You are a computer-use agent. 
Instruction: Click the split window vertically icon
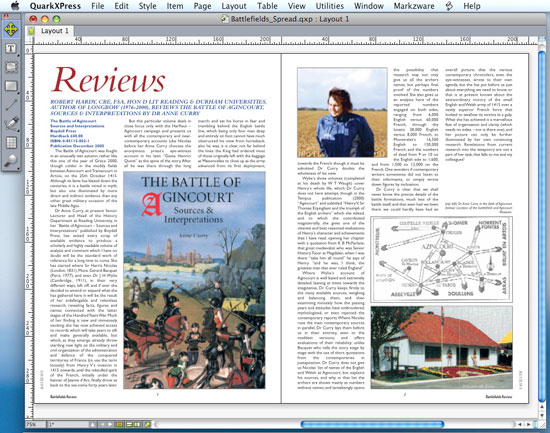[x=137, y=424]
